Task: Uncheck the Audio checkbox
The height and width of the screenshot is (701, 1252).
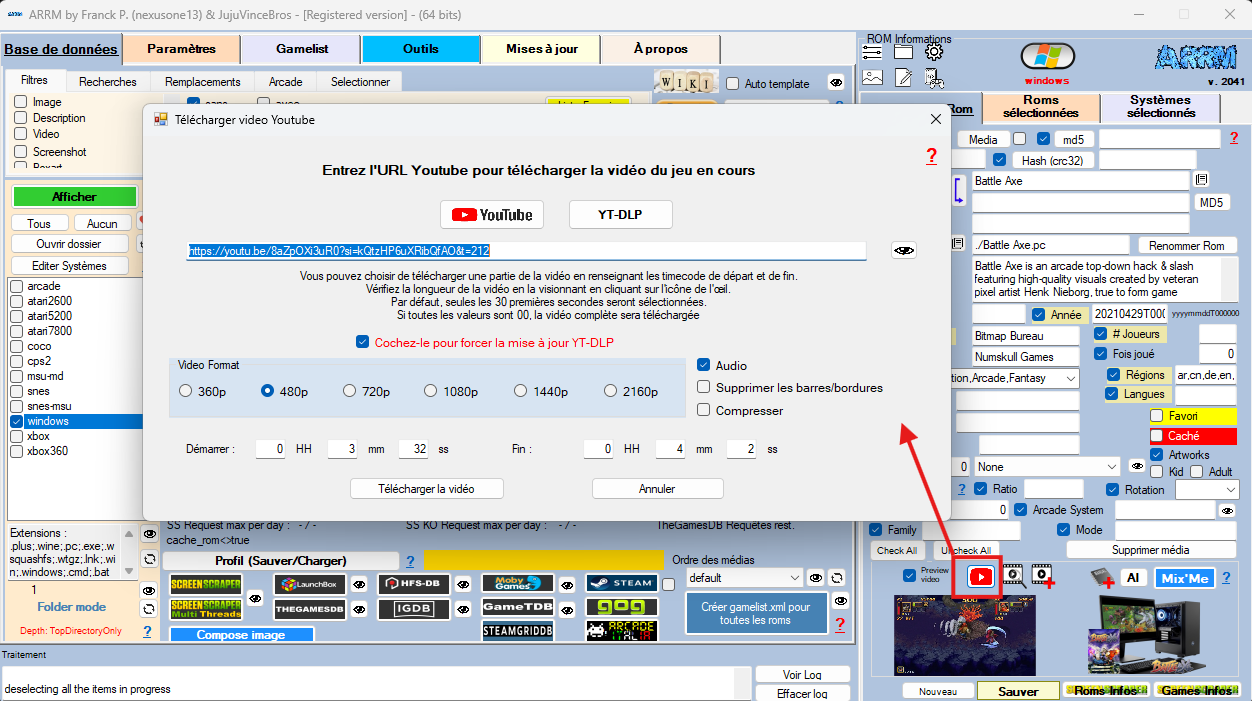Action: (704, 366)
